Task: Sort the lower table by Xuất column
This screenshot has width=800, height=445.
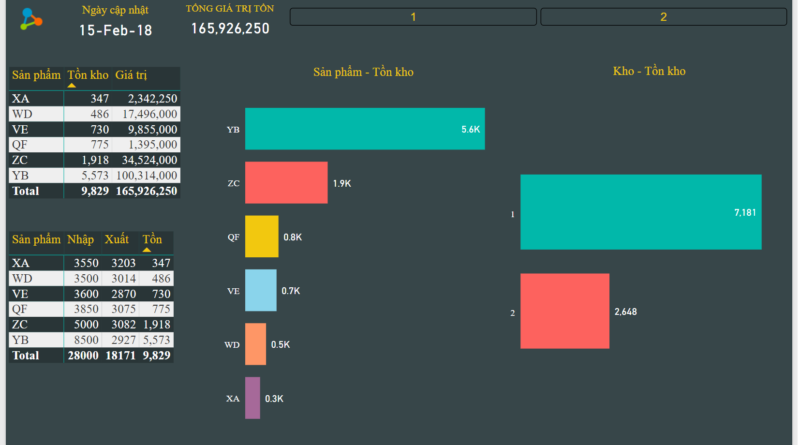Action: click(x=117, y=240)
